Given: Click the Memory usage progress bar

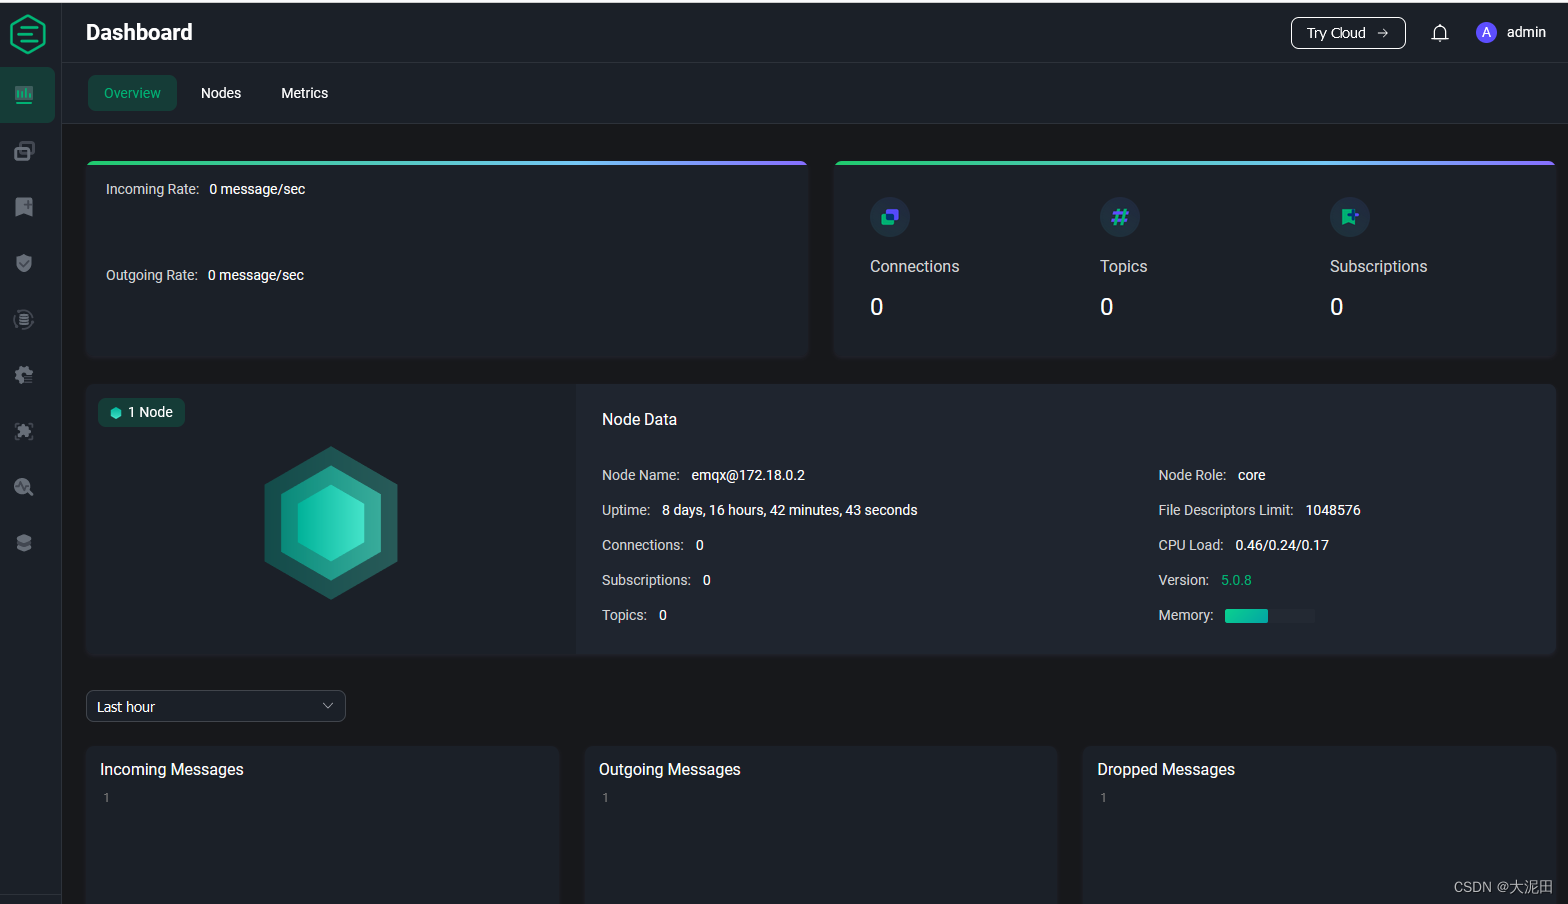Looking at the screenshot, I should point(1269,616).
